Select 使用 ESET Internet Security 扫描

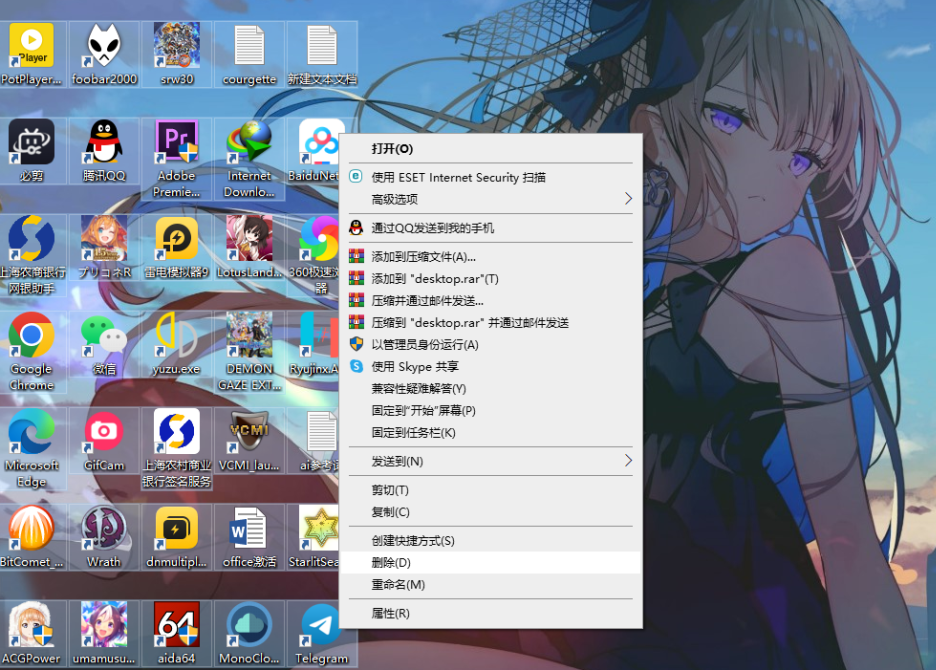(x=491, y=177)
